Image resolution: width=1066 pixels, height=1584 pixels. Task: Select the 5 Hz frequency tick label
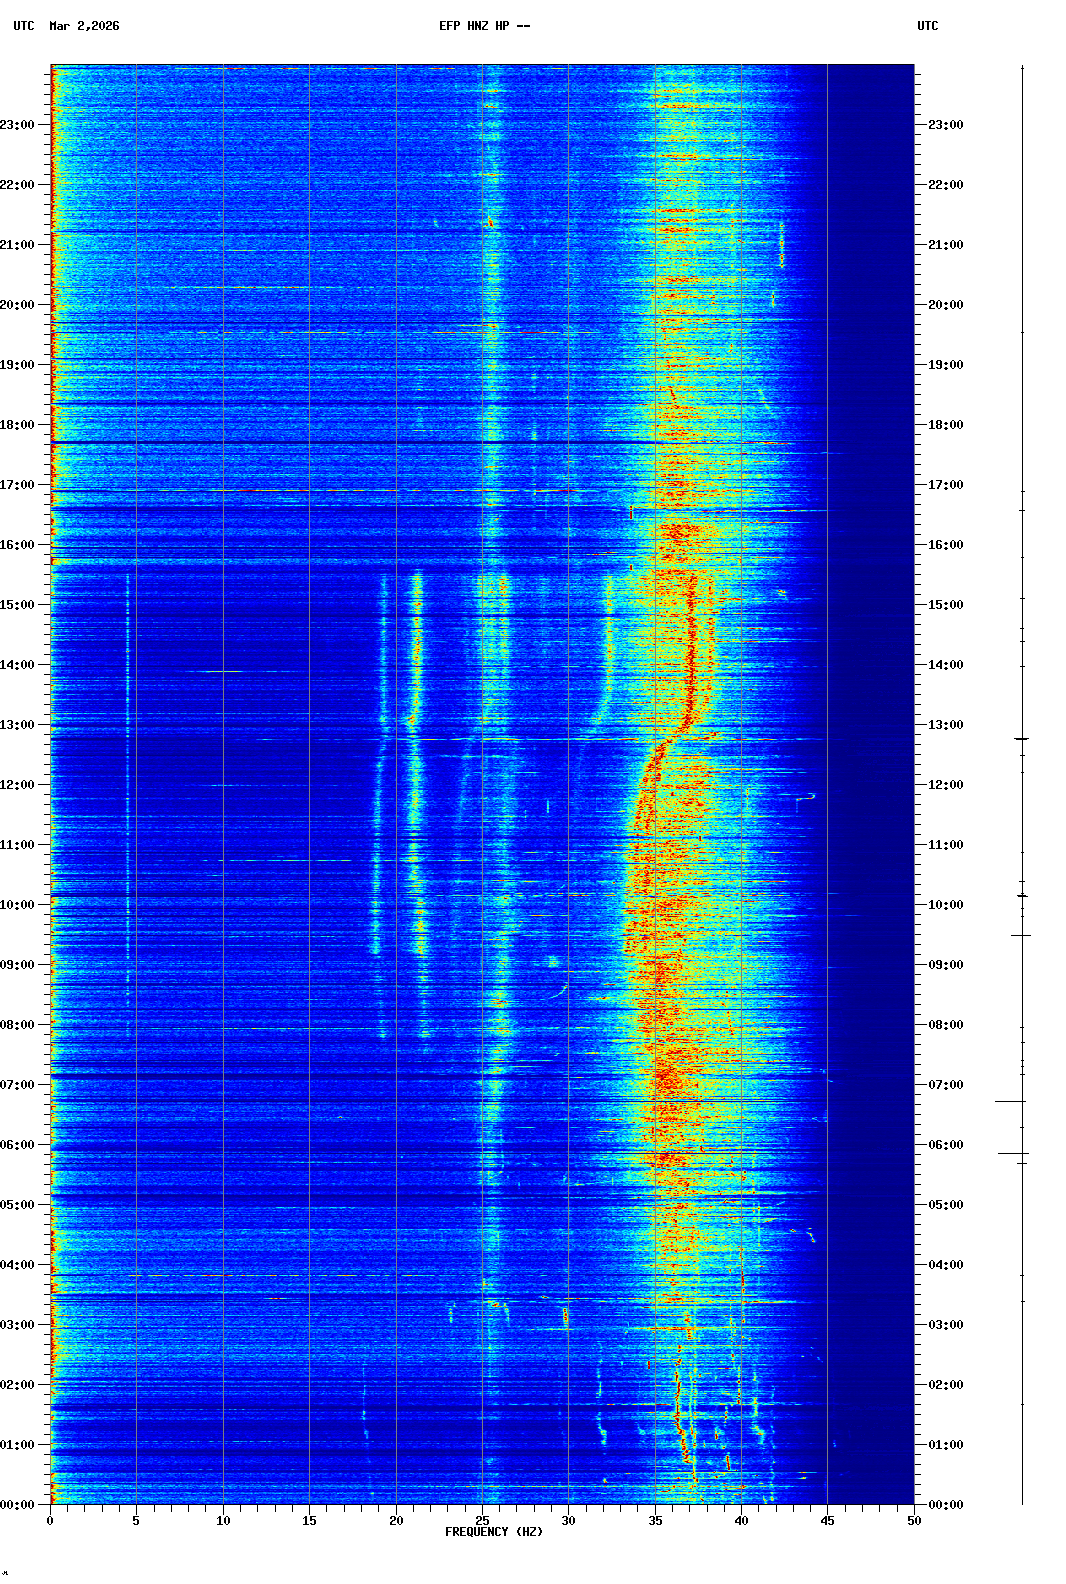pos(136,1521)
